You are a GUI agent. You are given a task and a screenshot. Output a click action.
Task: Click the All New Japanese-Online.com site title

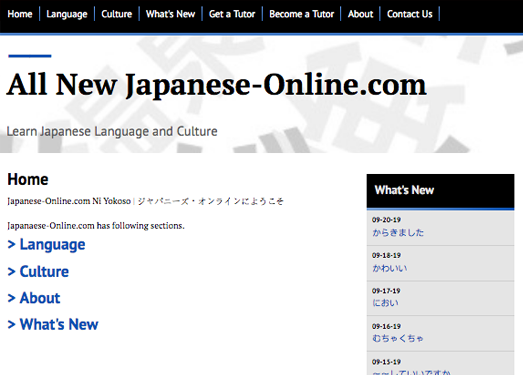[x=217, y=85]
